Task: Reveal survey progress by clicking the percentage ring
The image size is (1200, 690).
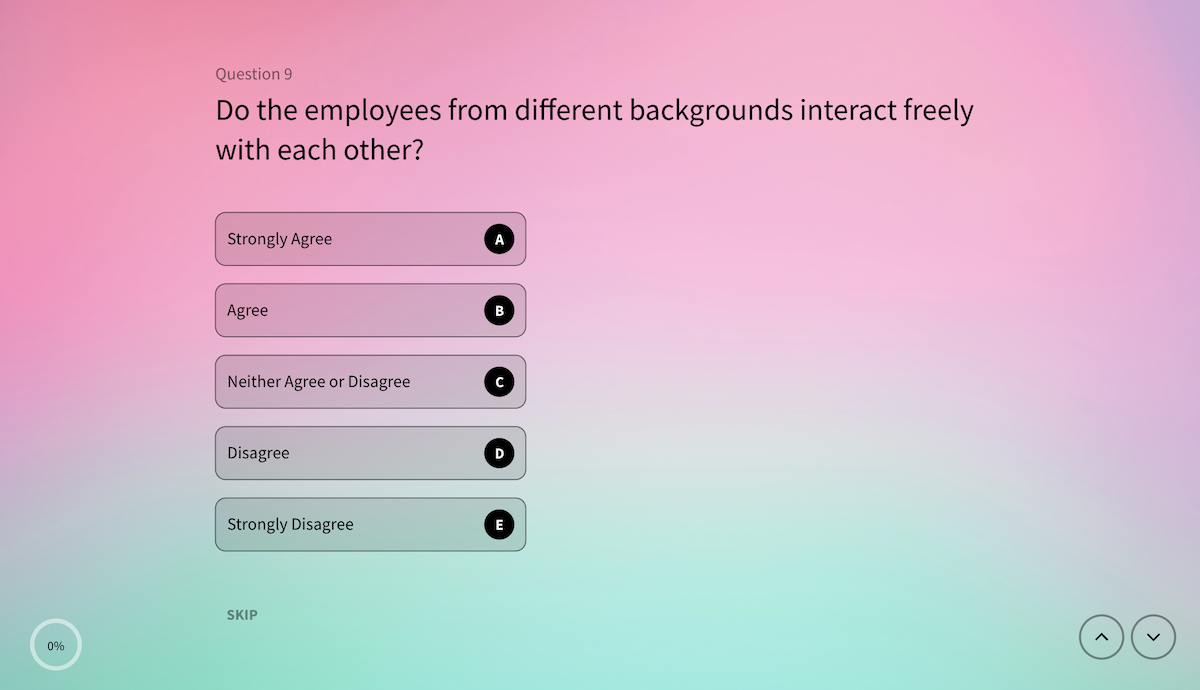Action: [x=55, y=645]
